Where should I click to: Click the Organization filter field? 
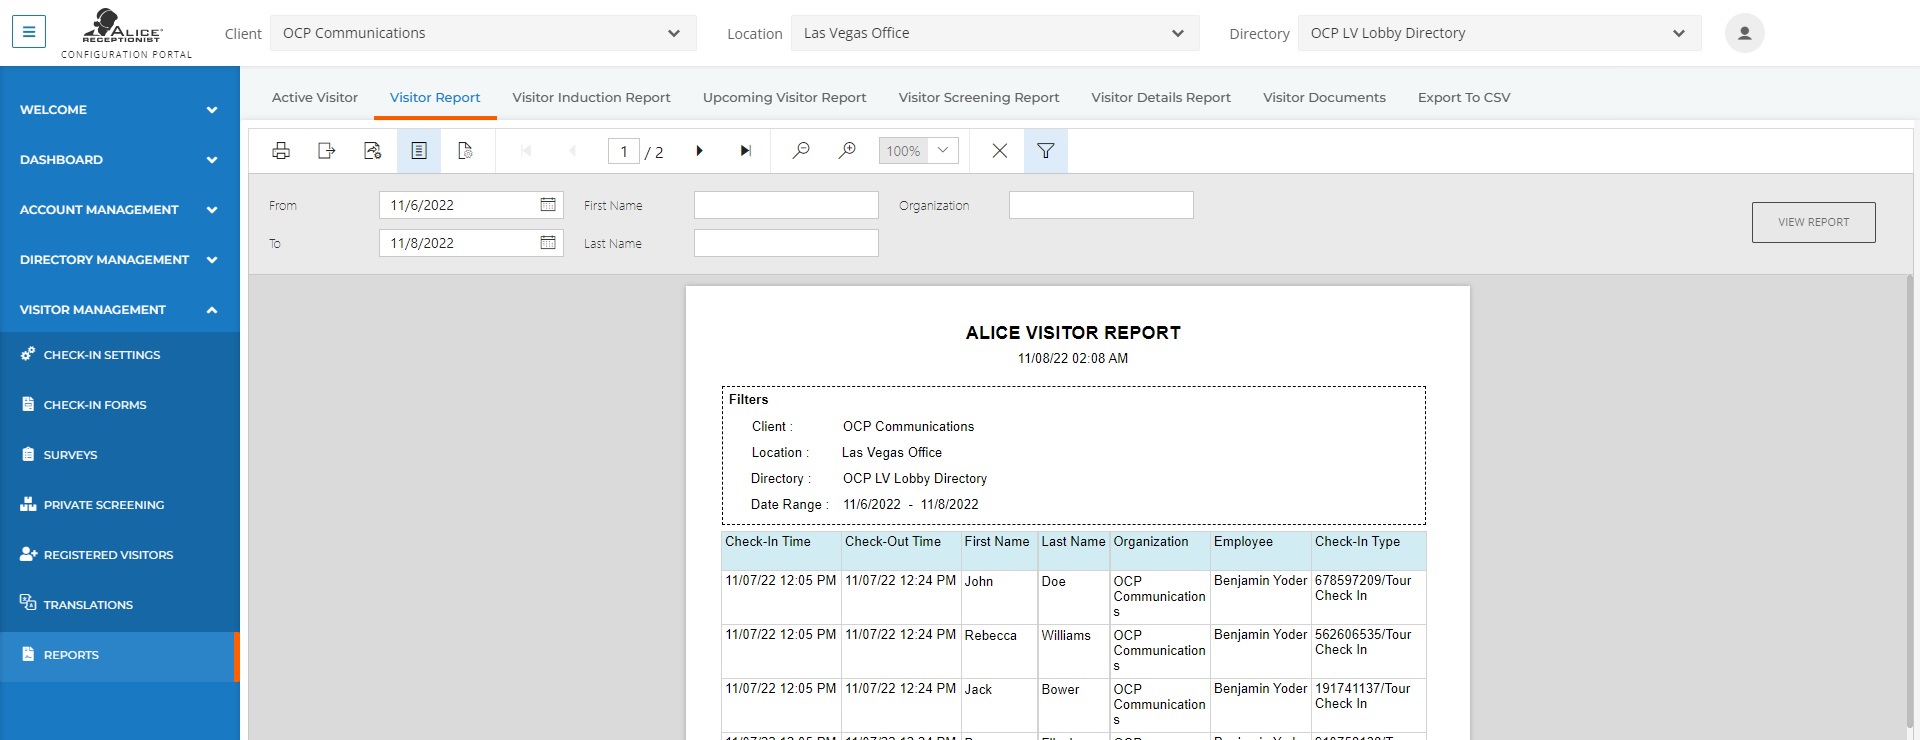[x=1101, y=205]
